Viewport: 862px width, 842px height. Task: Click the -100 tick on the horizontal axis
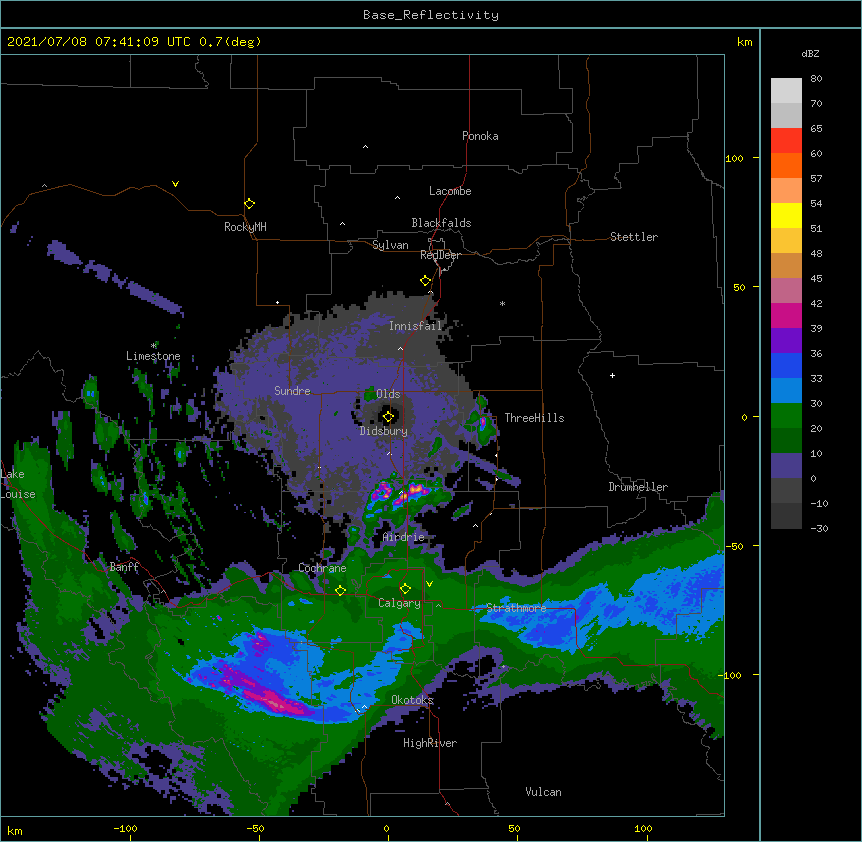click(x=126, y=828)
